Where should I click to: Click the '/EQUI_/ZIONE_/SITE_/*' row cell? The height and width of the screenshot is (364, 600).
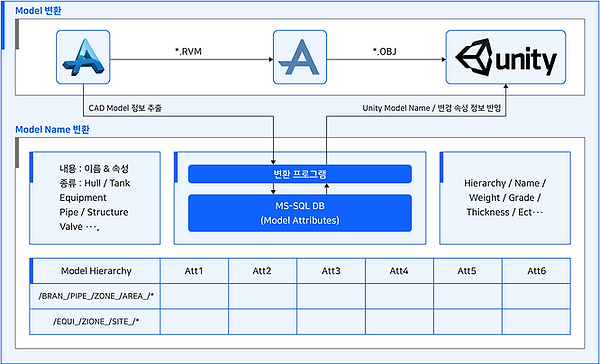[x=95, y=322]
